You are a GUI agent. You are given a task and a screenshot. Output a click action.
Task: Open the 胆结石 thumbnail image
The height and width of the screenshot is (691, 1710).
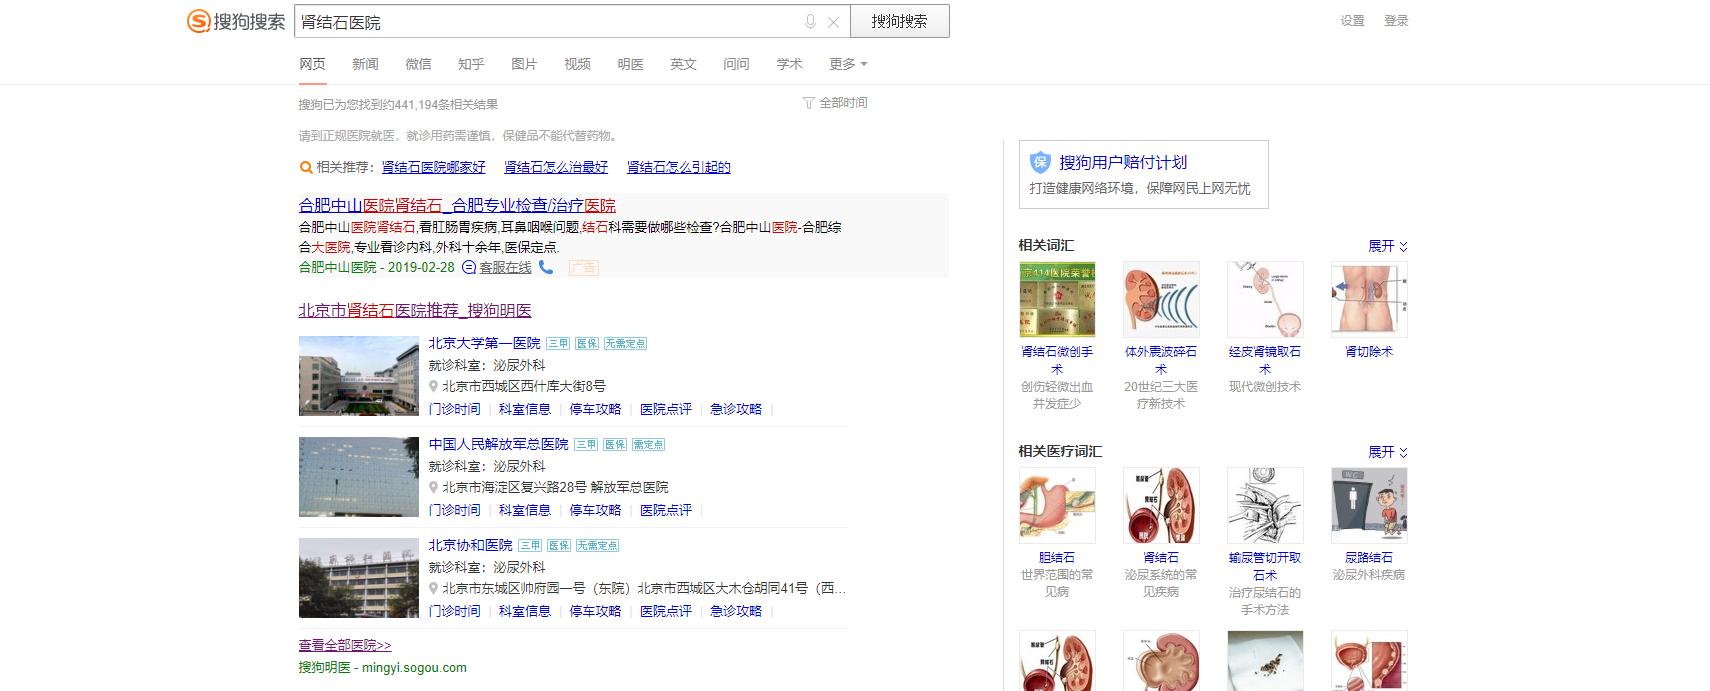[x=1057, y=505]
